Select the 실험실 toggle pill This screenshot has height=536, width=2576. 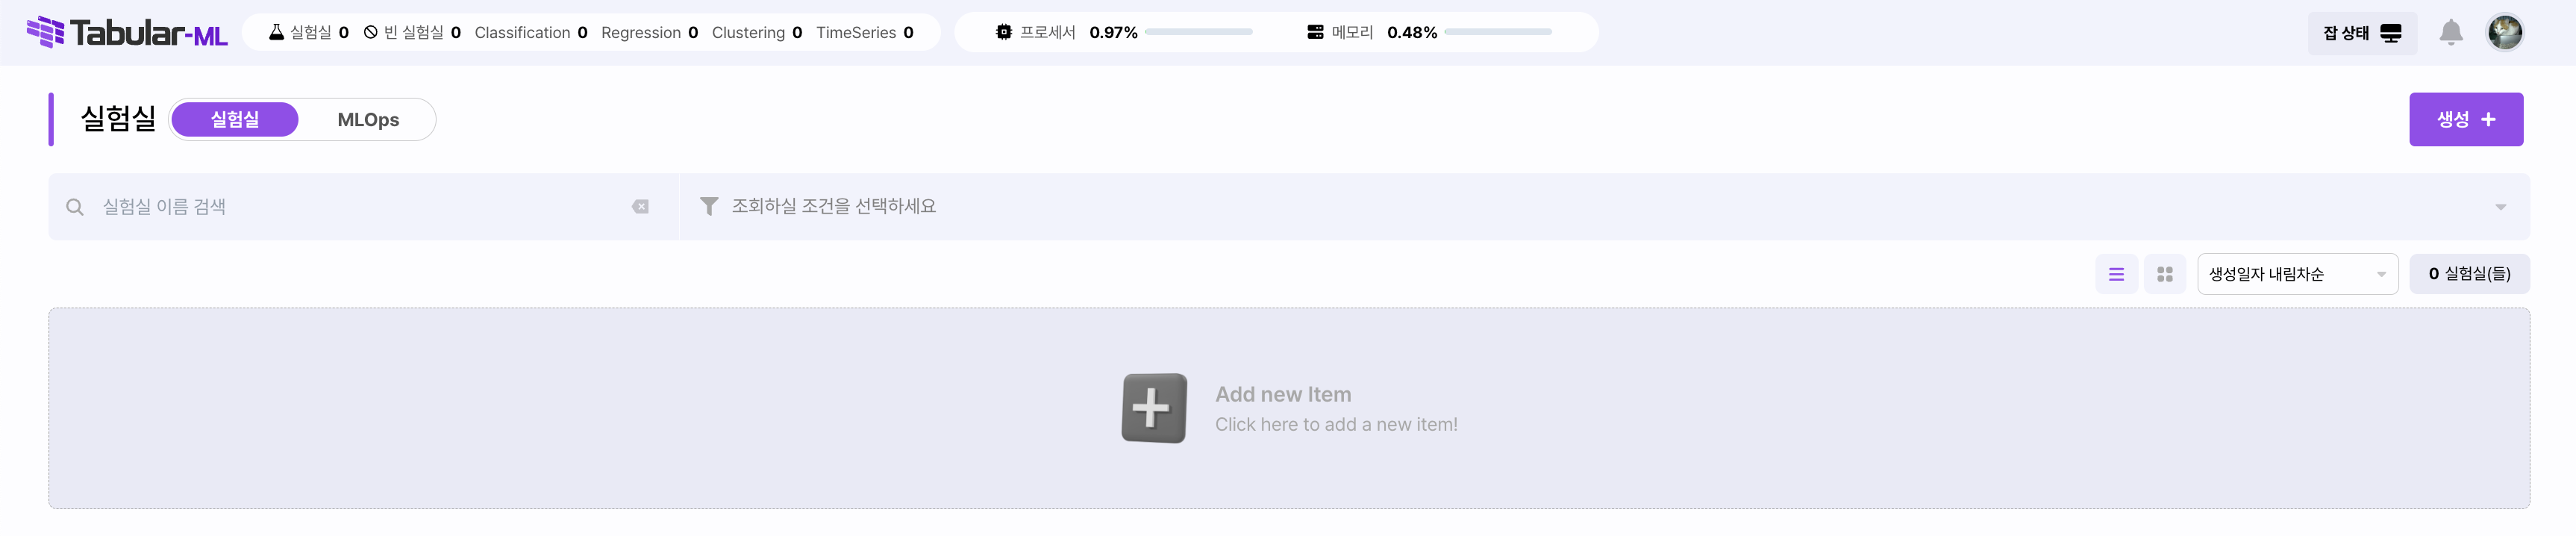235,119
